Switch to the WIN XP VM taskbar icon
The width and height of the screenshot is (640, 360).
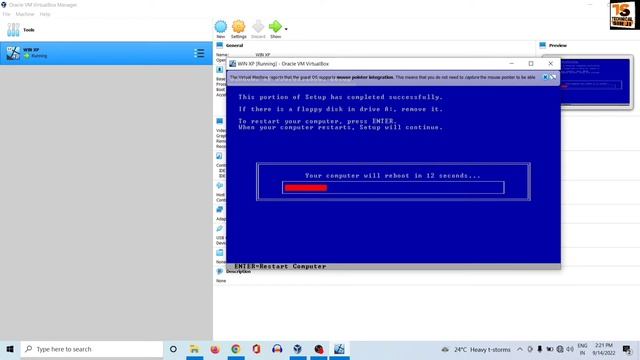pos(339,349)
